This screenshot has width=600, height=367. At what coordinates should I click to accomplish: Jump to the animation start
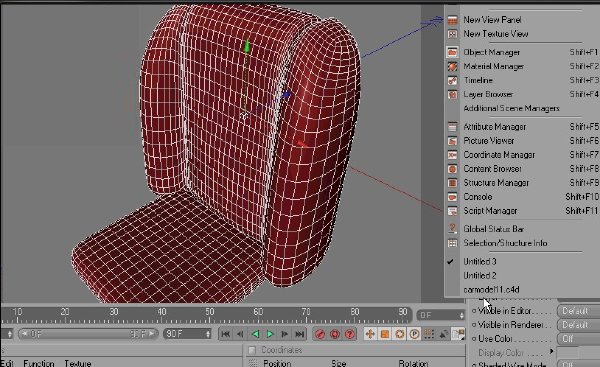[x=225, y=334]
